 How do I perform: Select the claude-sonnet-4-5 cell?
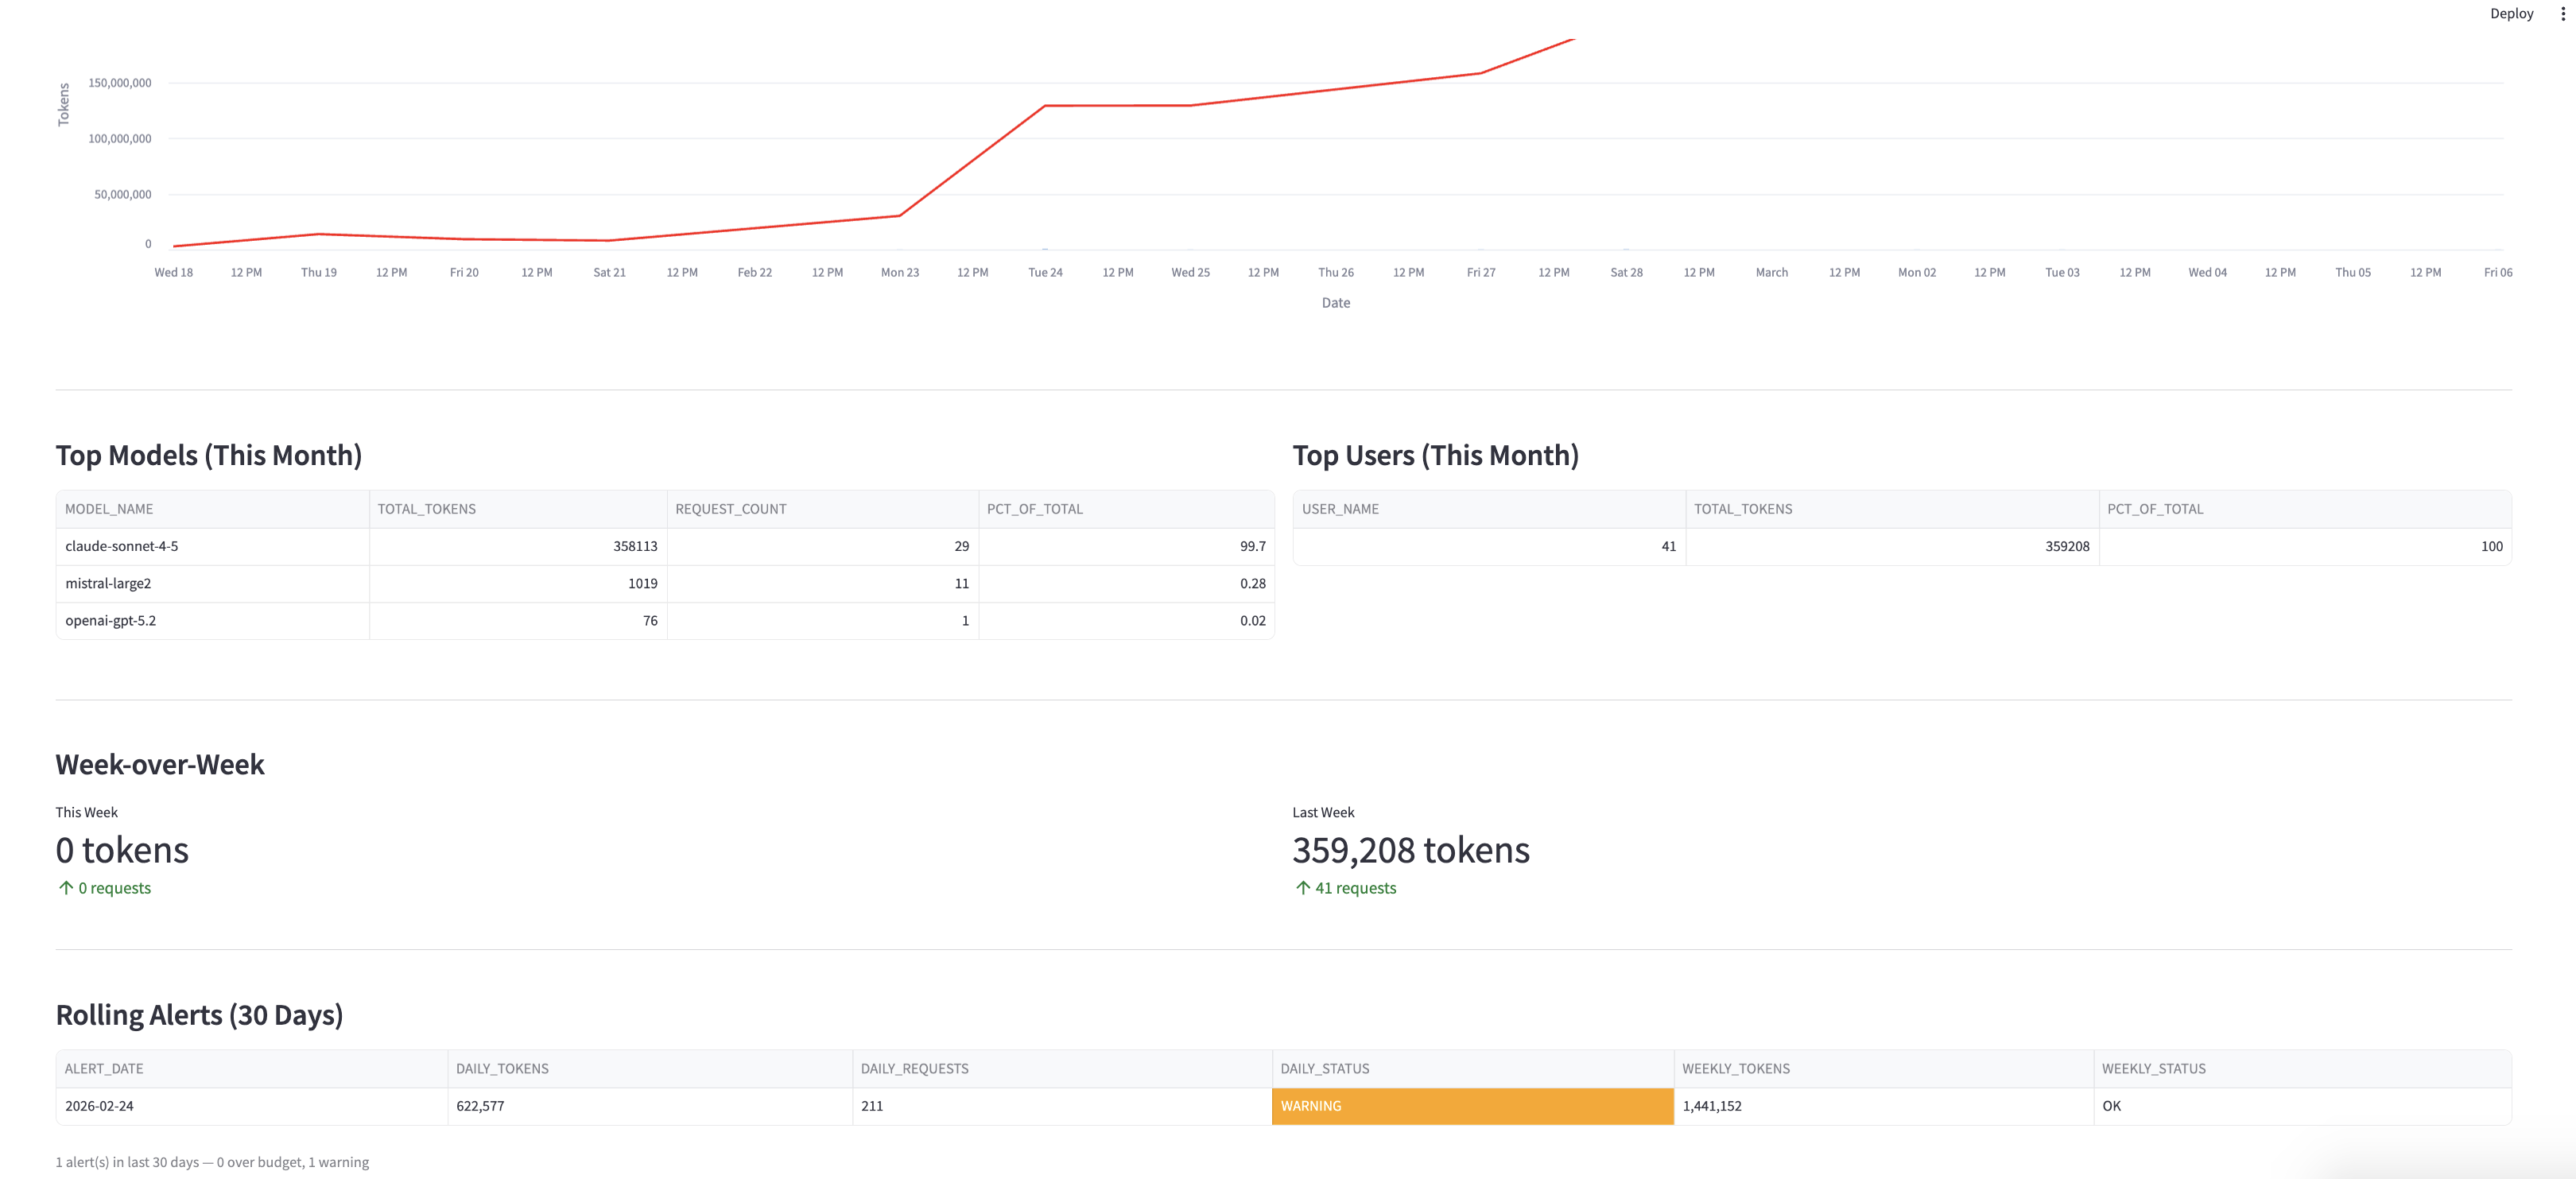[x=122, y=546]
